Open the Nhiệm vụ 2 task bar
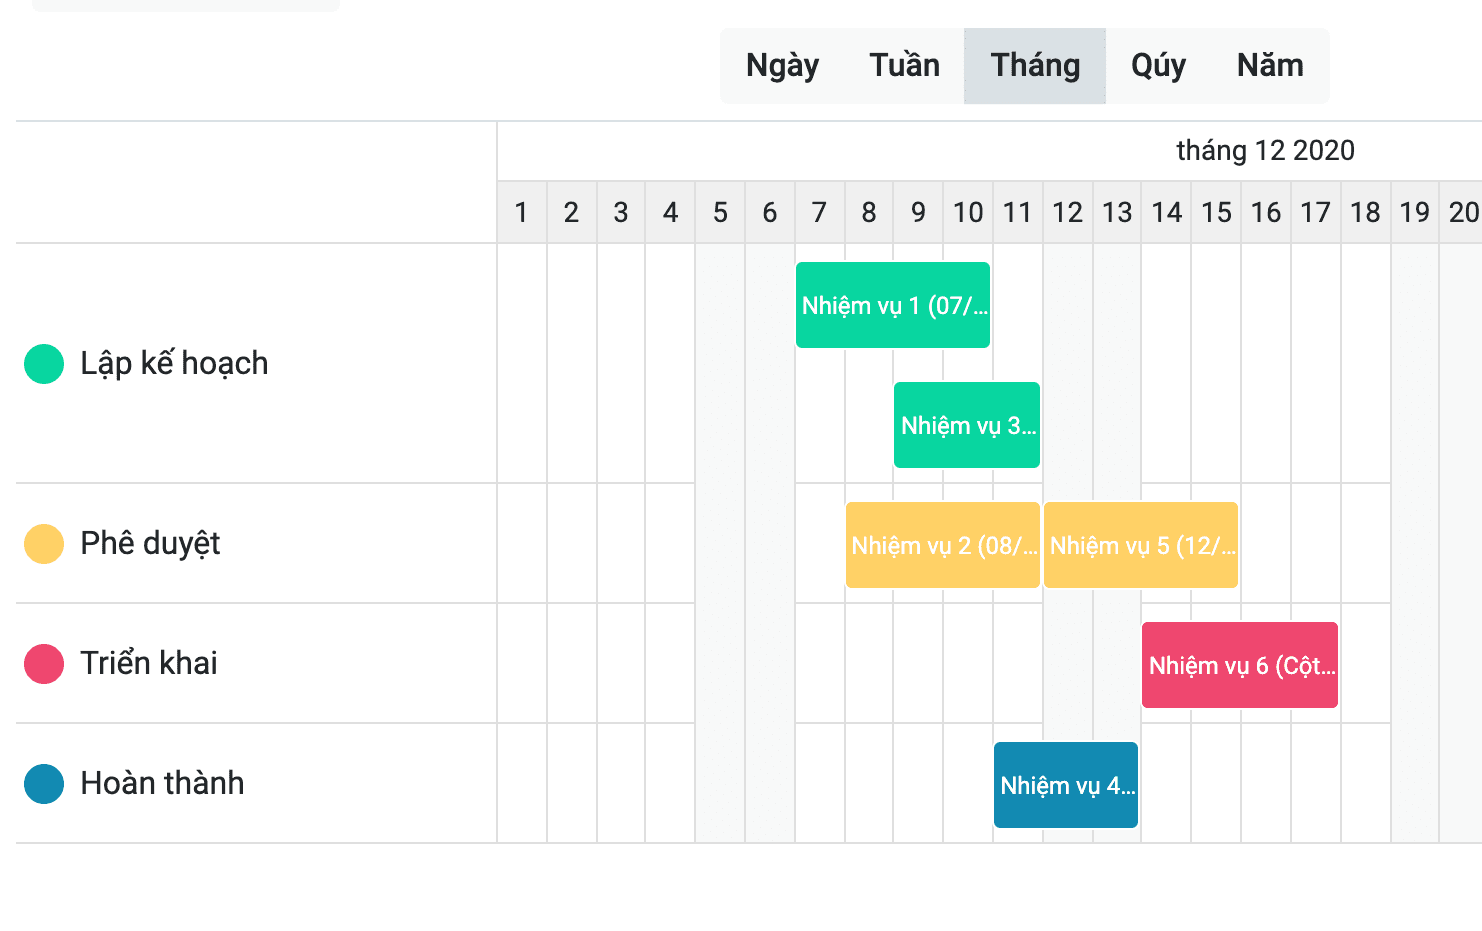Screen dimensions: 1482x931 (x=943, y=545)
